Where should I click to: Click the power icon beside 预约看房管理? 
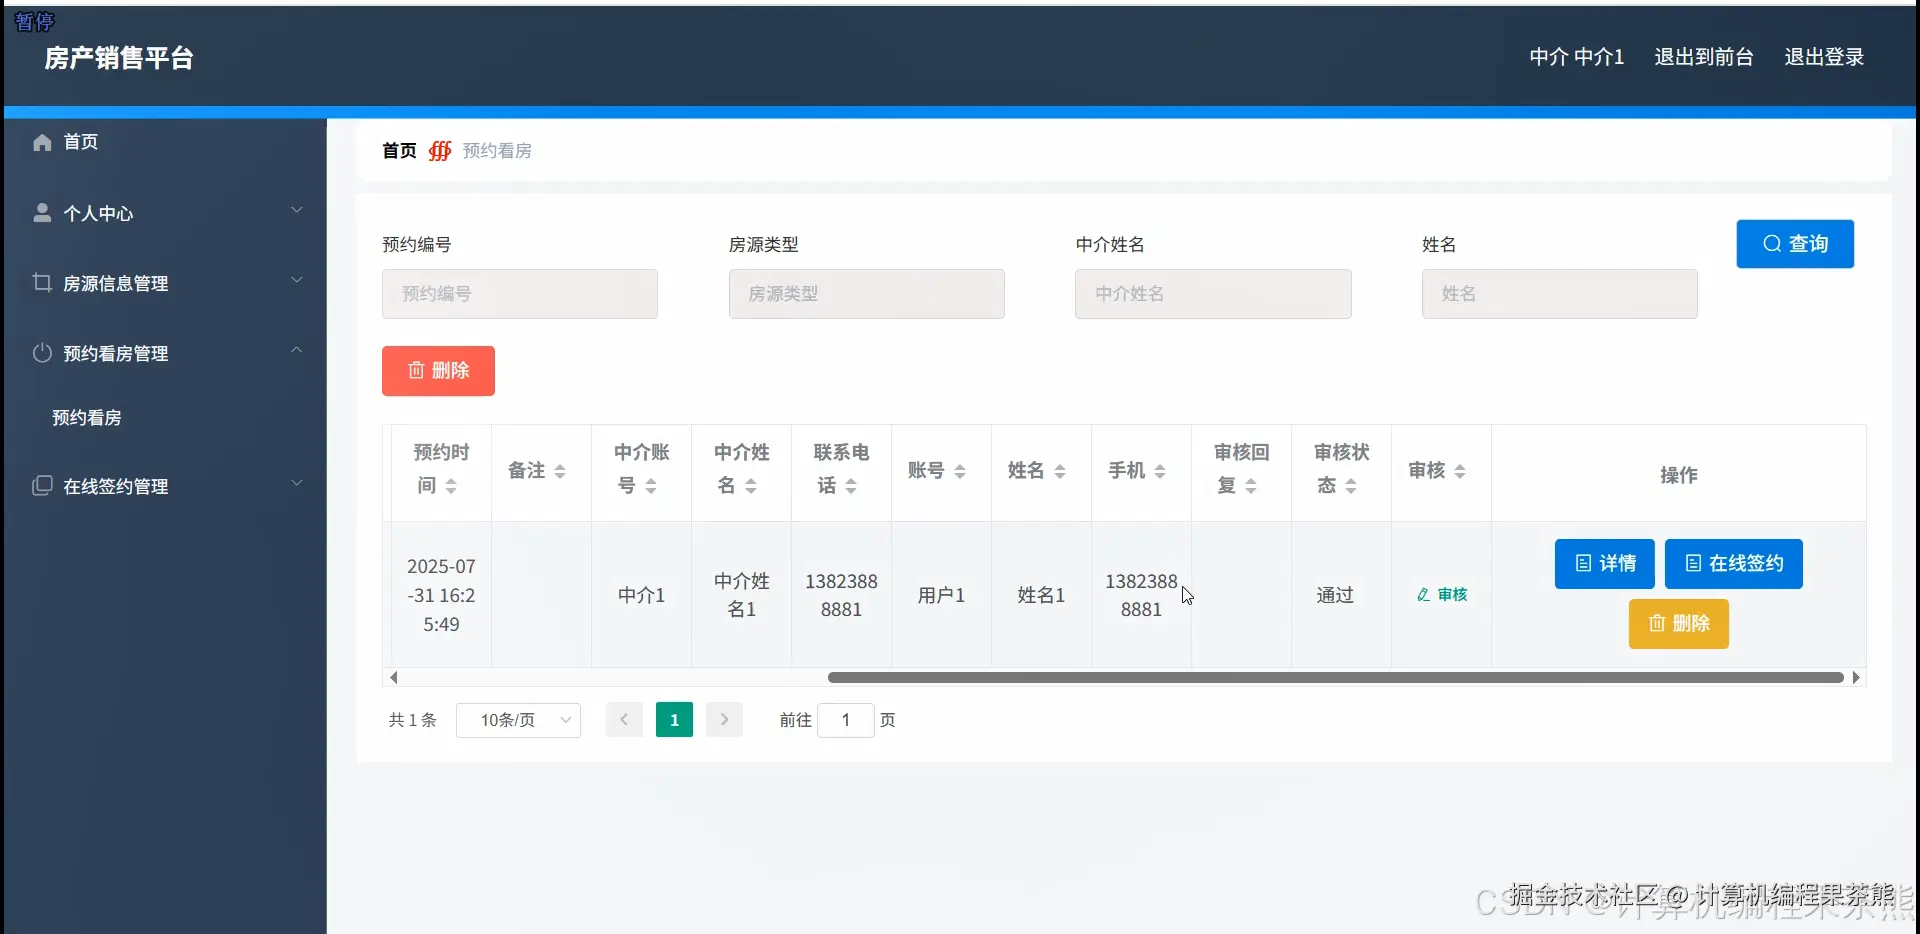coord(42,353)
